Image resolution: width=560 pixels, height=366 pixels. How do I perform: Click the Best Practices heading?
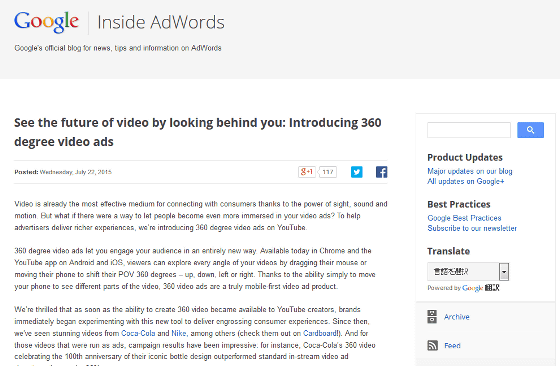(x=459, y=204)
